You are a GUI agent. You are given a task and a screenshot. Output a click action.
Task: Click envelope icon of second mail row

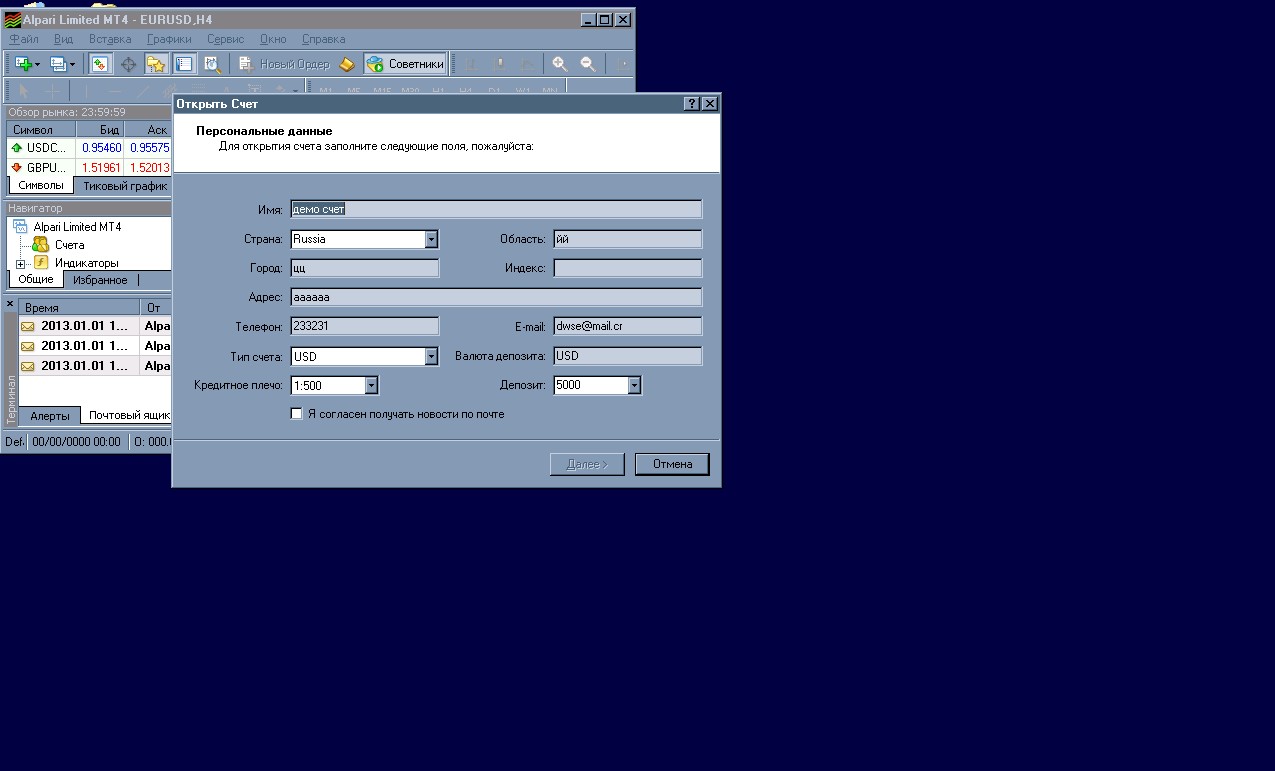click(28, 346)
